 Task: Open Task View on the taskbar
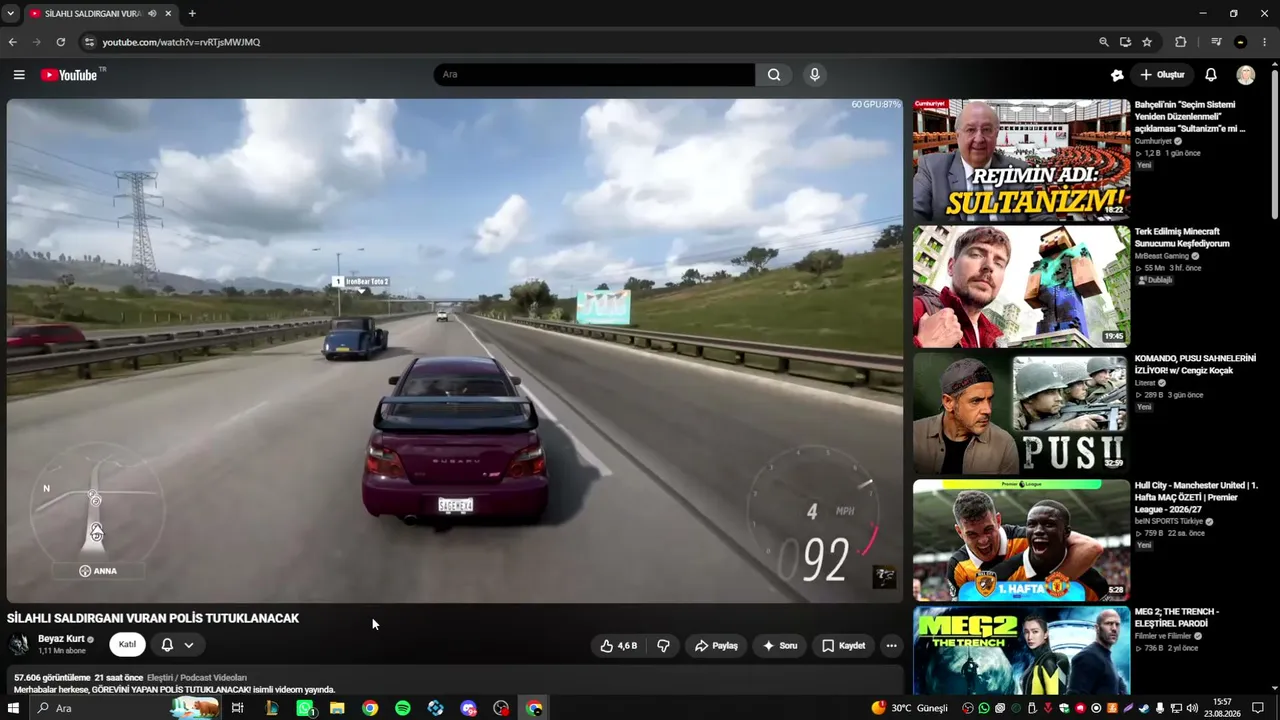click(237, 708)
